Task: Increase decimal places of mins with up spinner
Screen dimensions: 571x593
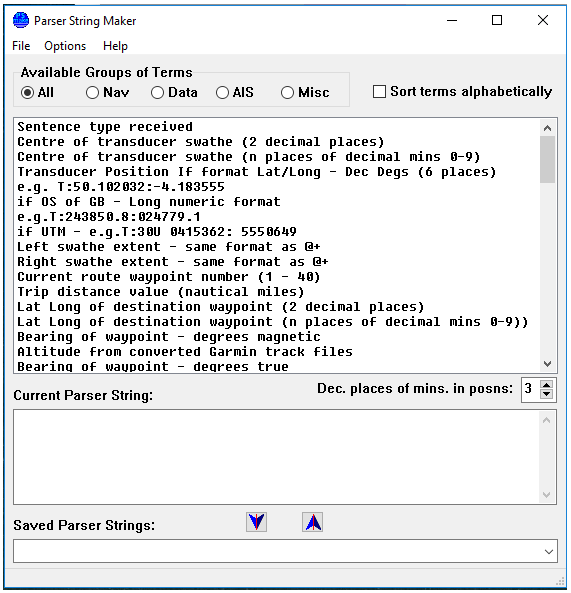Action: click(546, 384)
